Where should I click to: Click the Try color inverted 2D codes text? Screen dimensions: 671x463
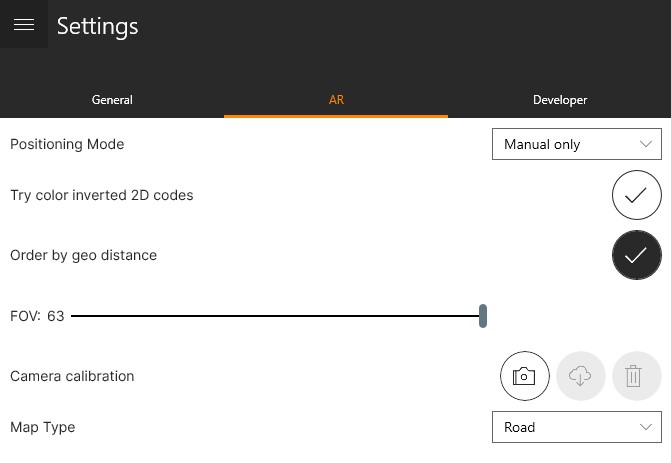click(x=101, y=195)
